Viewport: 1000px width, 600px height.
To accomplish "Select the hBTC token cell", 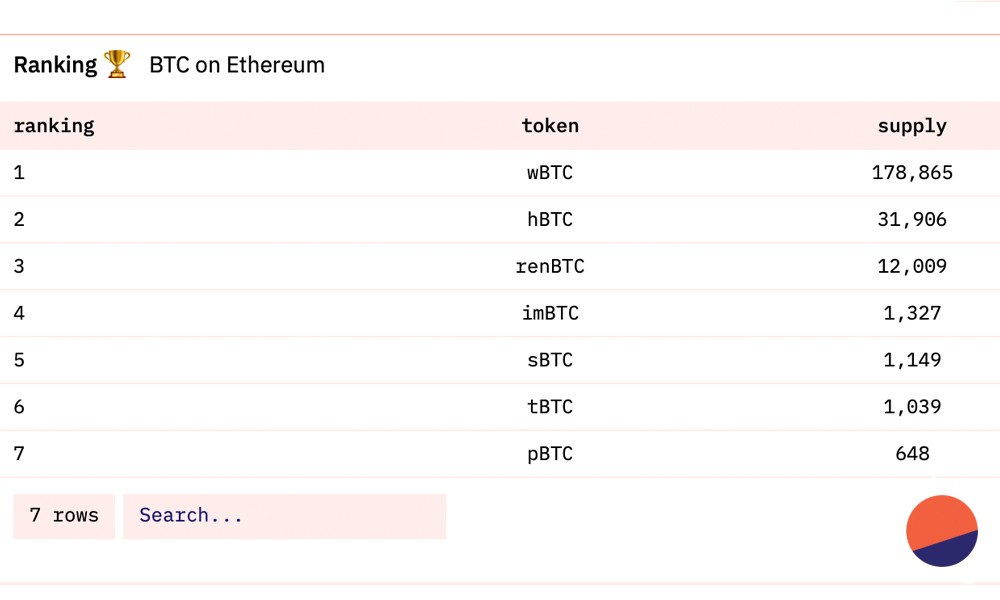I will click(x=550, y=220).
